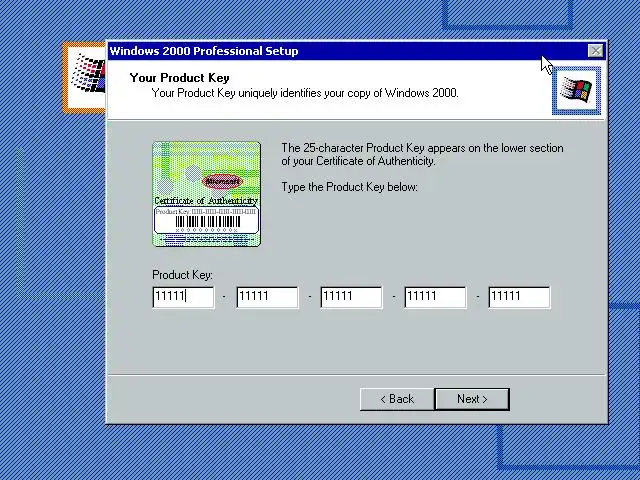Viewport: 640px width, 480px height.
Task: Click the Windows logo behind the dialog
Action: 85,77
